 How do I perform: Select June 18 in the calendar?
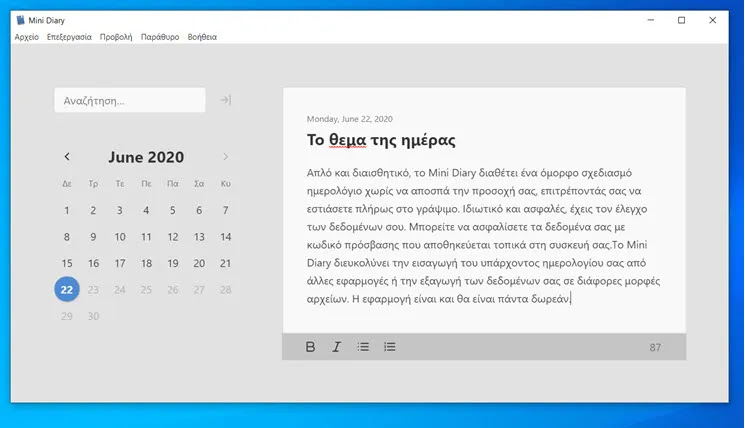click(x=146, y=263)
